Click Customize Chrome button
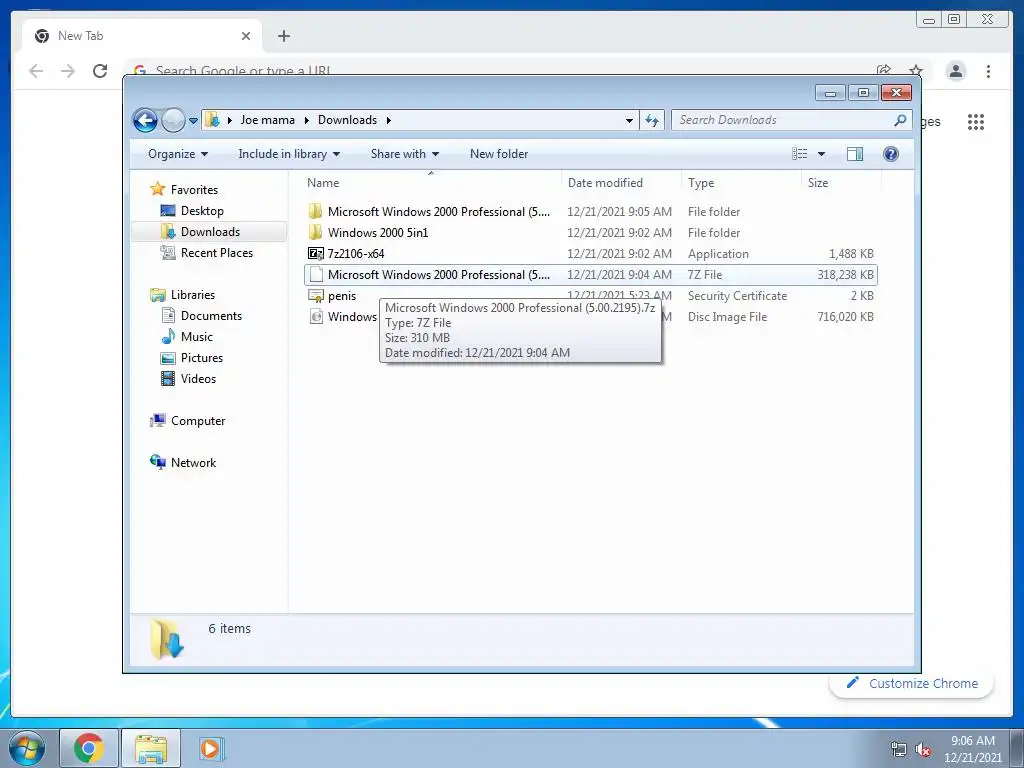The height and width of the screenshot is (768, 1024). tap(912, 683)
